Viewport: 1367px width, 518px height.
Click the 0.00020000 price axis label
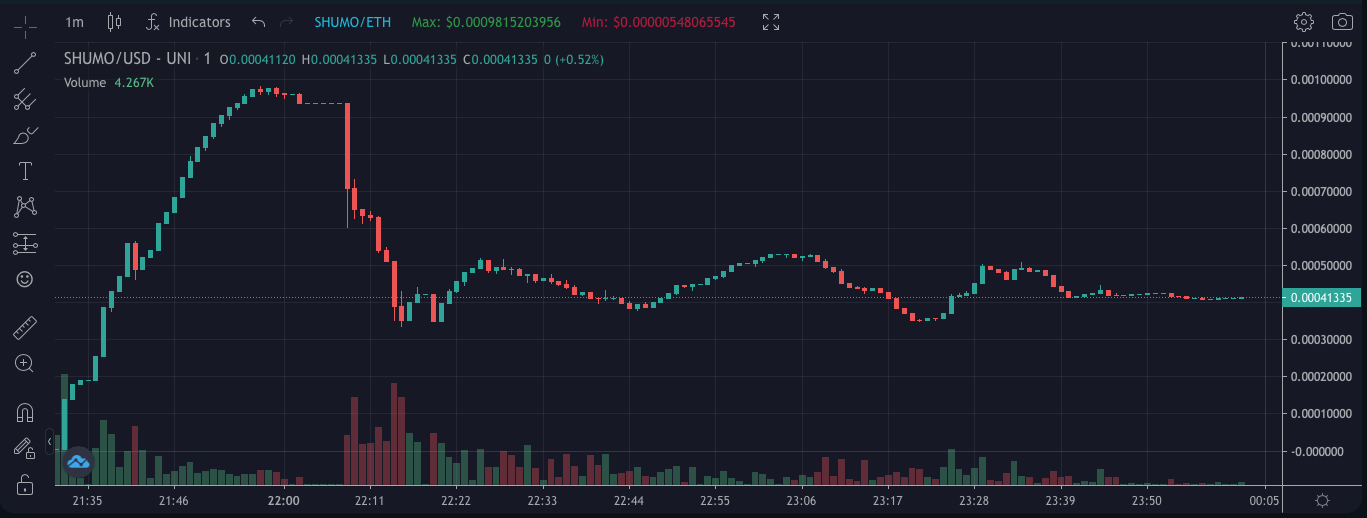pyautogui.click(x=1322, y=377)
